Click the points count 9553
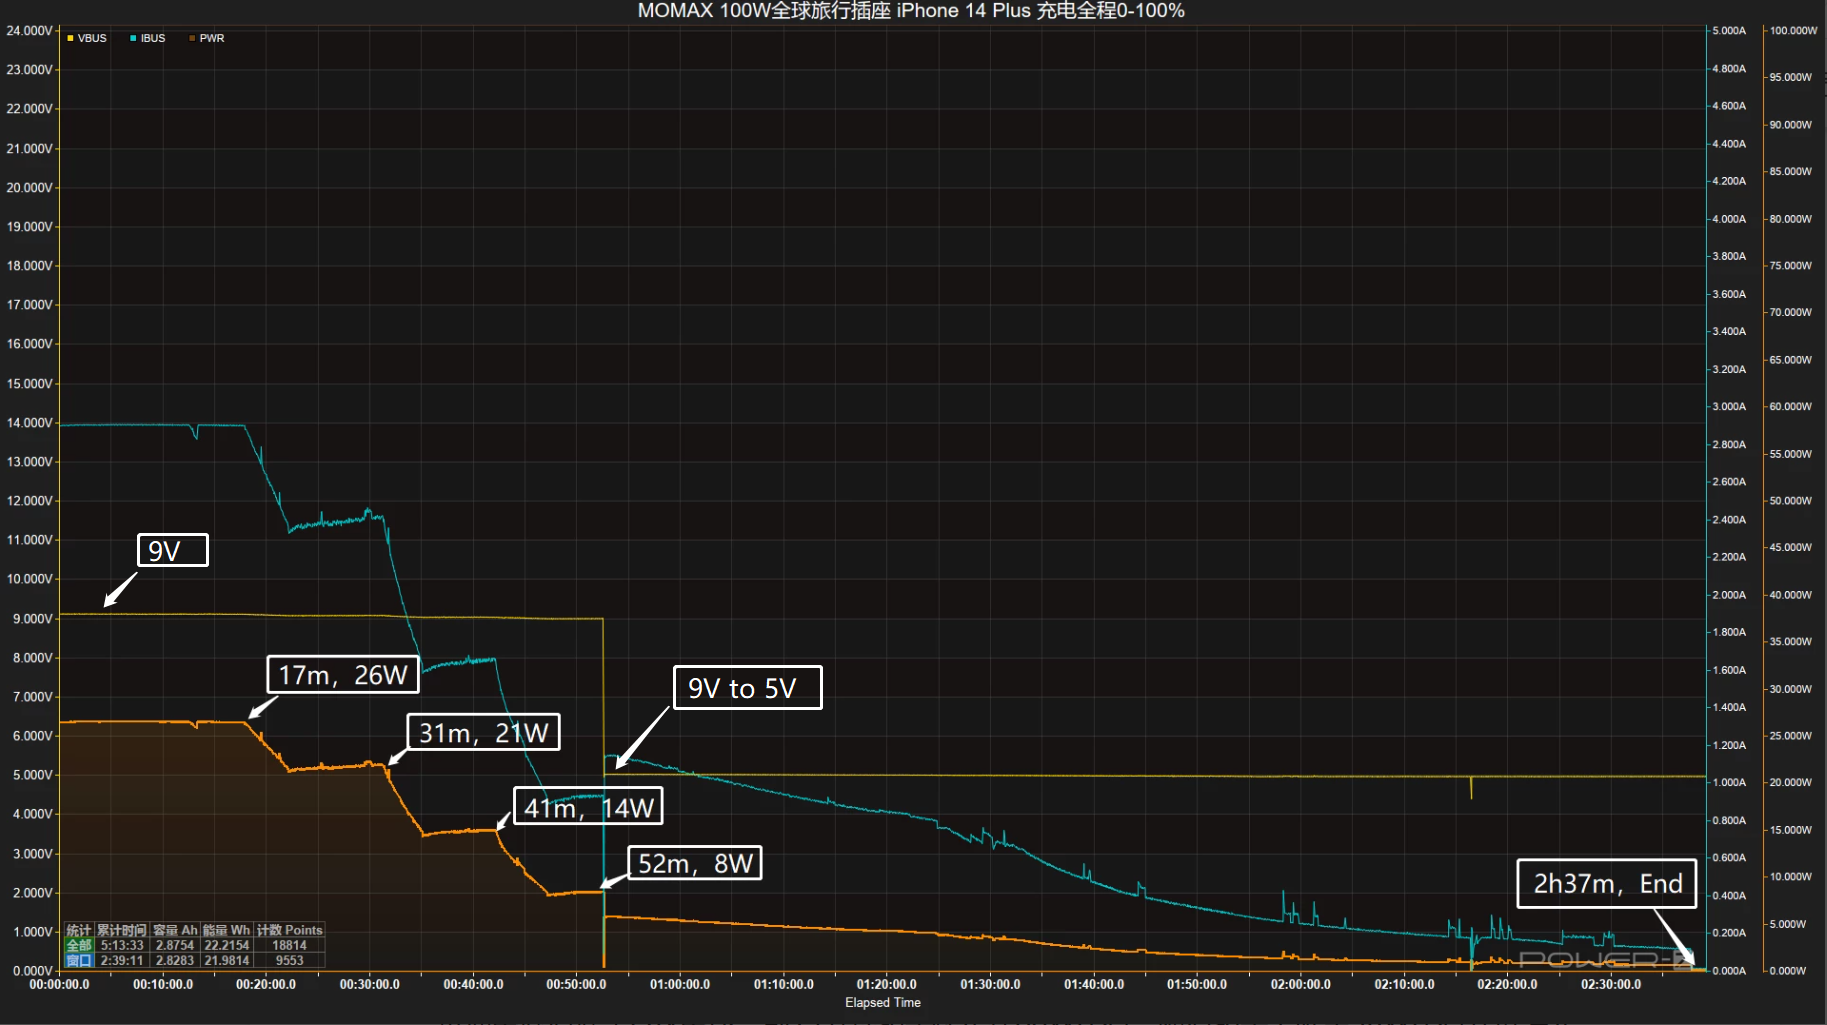The image size is (1827, 1025). 290,960
